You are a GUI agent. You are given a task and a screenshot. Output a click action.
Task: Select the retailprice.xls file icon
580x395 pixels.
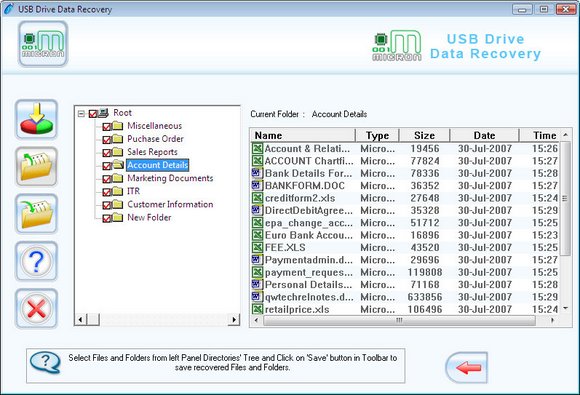coord(257,309)
